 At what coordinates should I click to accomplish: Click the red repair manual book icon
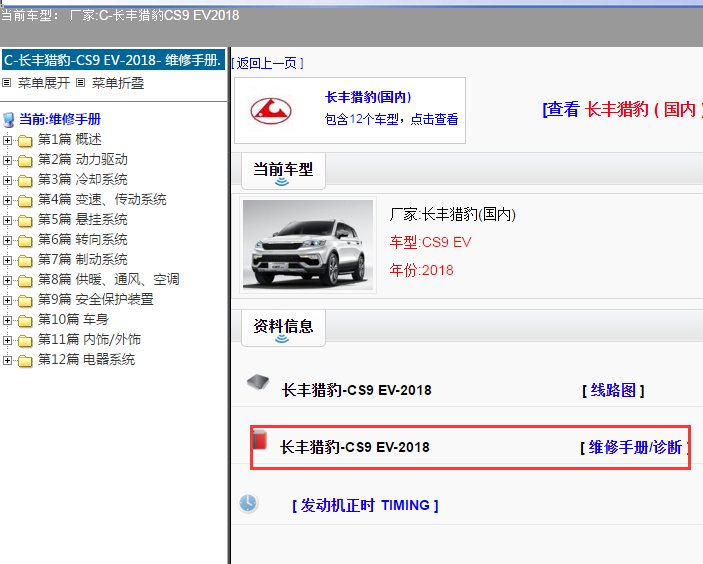point(260,439)
